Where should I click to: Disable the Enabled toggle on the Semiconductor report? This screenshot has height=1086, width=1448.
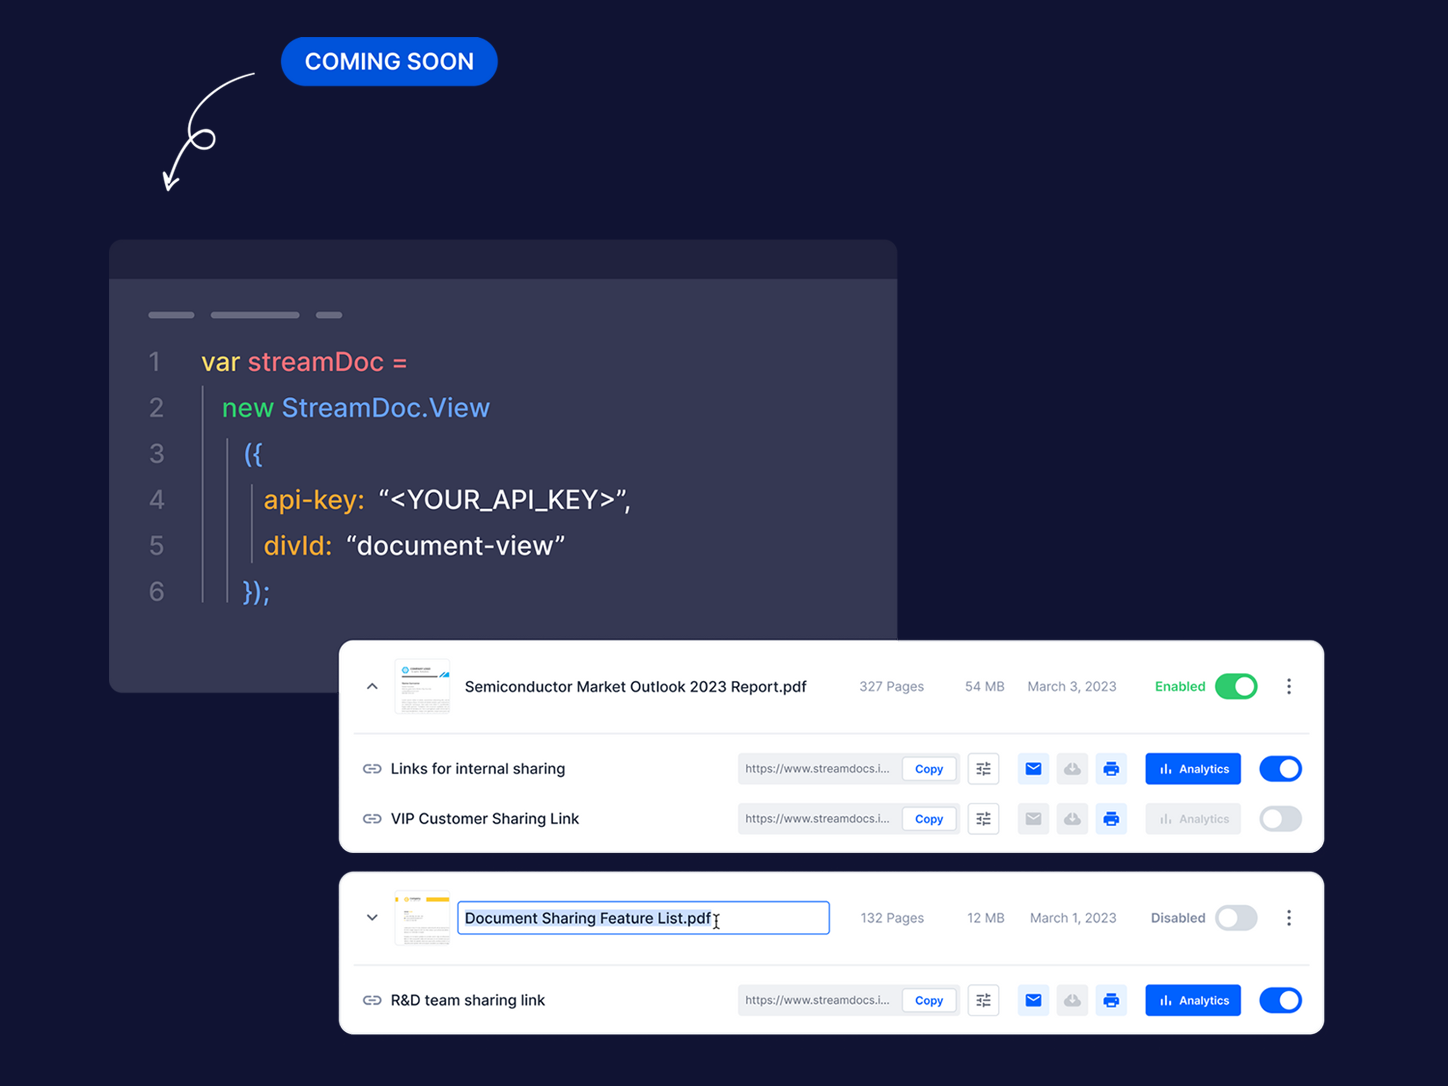pyautogui.click(x=1236, y=686)
